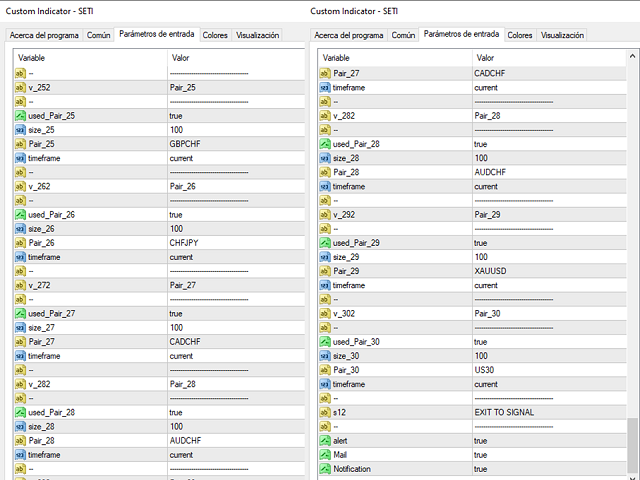Click the boolean icon next to Mail
Viewport: 640px width, 480px height.
pos(325,455)
